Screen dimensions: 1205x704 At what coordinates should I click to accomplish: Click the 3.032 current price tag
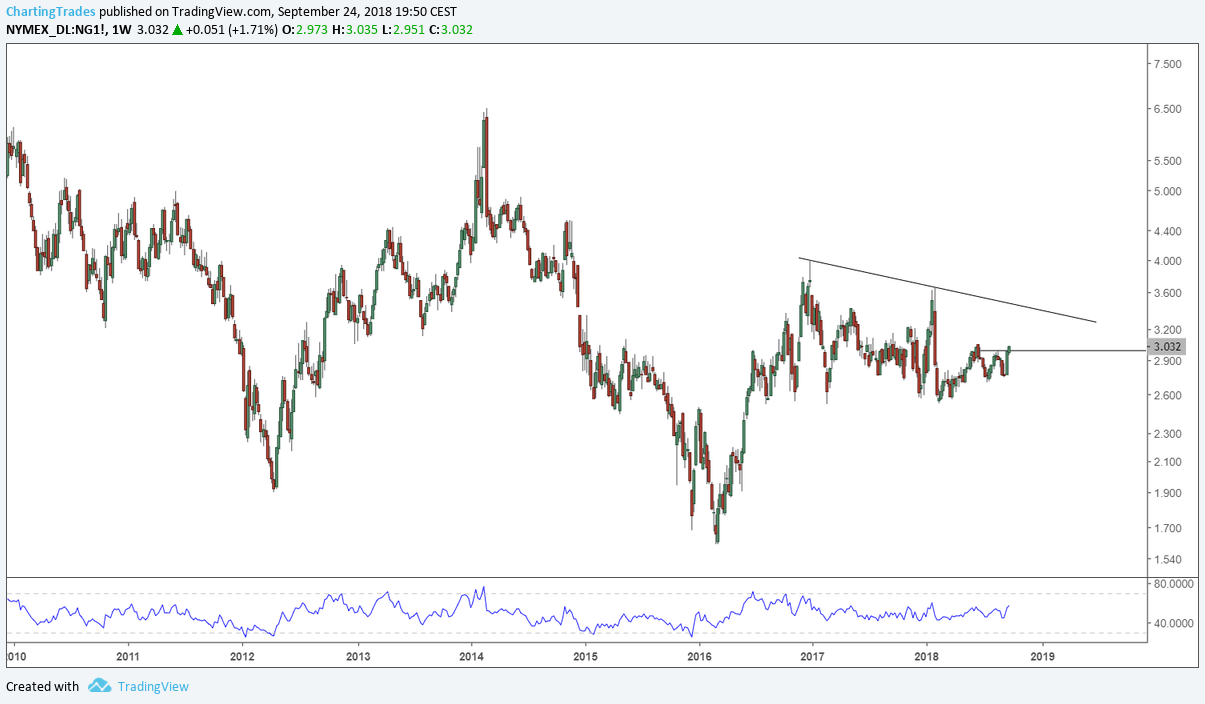[x=1168, y=347]
